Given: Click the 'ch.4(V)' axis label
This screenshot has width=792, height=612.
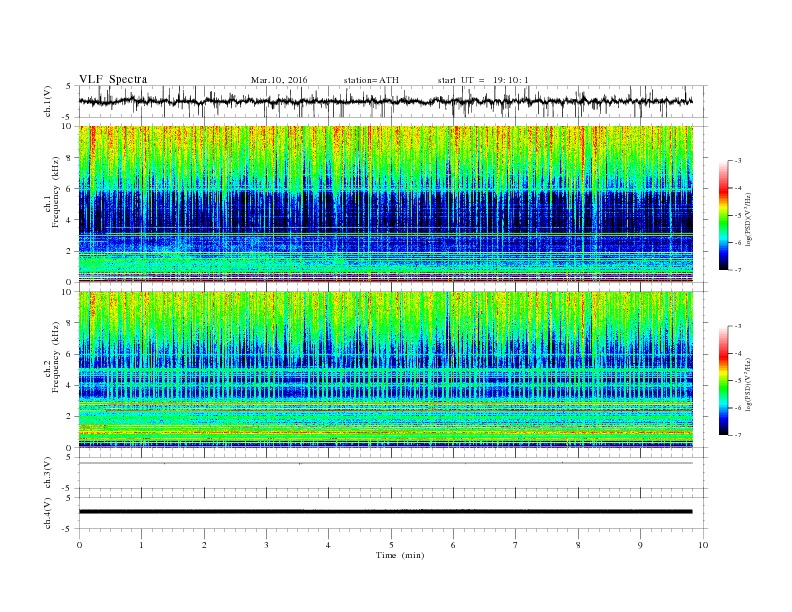Looking at the screenshot, I should coord(48,513).
